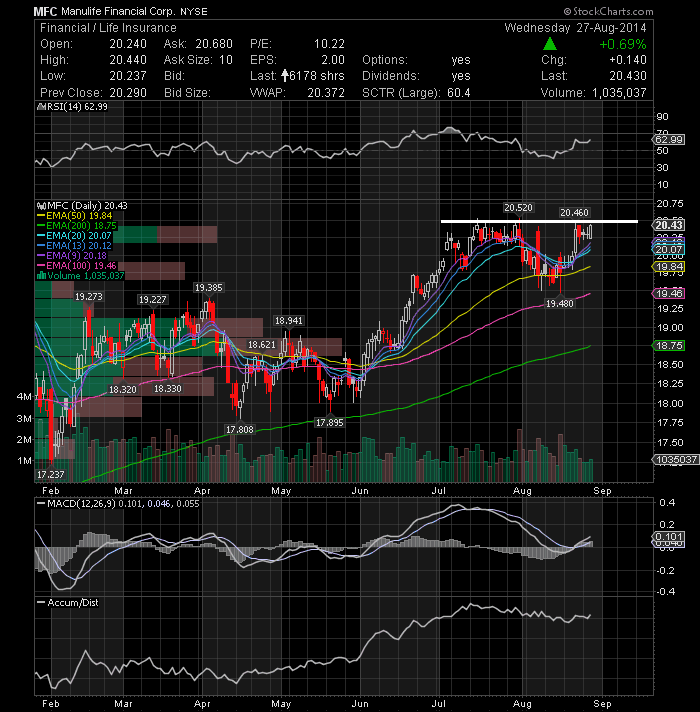Click the 19.273 price label
The image size is (700, 712).
89,297
